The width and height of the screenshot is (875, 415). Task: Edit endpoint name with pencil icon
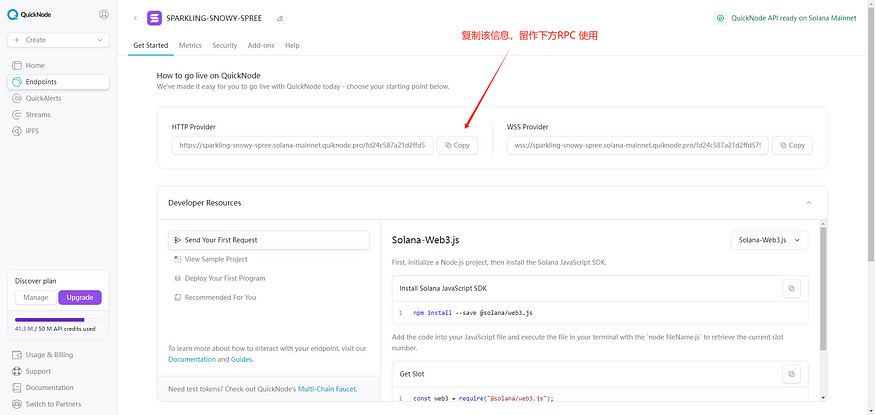(x=280, y=18)
